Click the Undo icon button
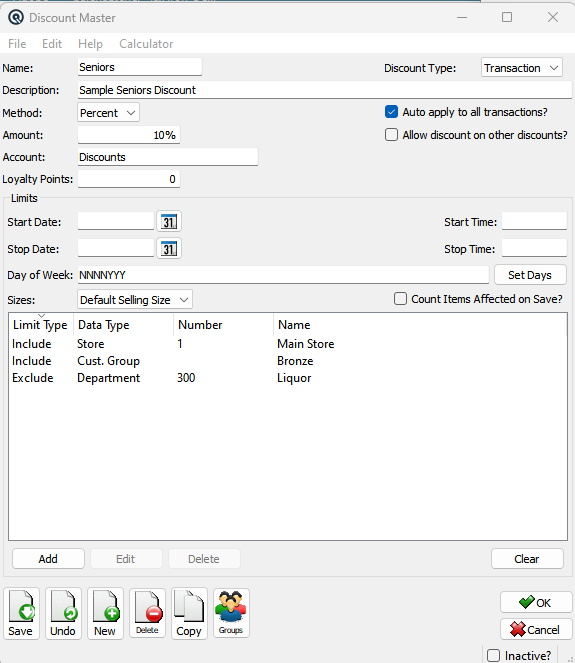The width and height of the screenshot is (575, 663). (63, 613)
